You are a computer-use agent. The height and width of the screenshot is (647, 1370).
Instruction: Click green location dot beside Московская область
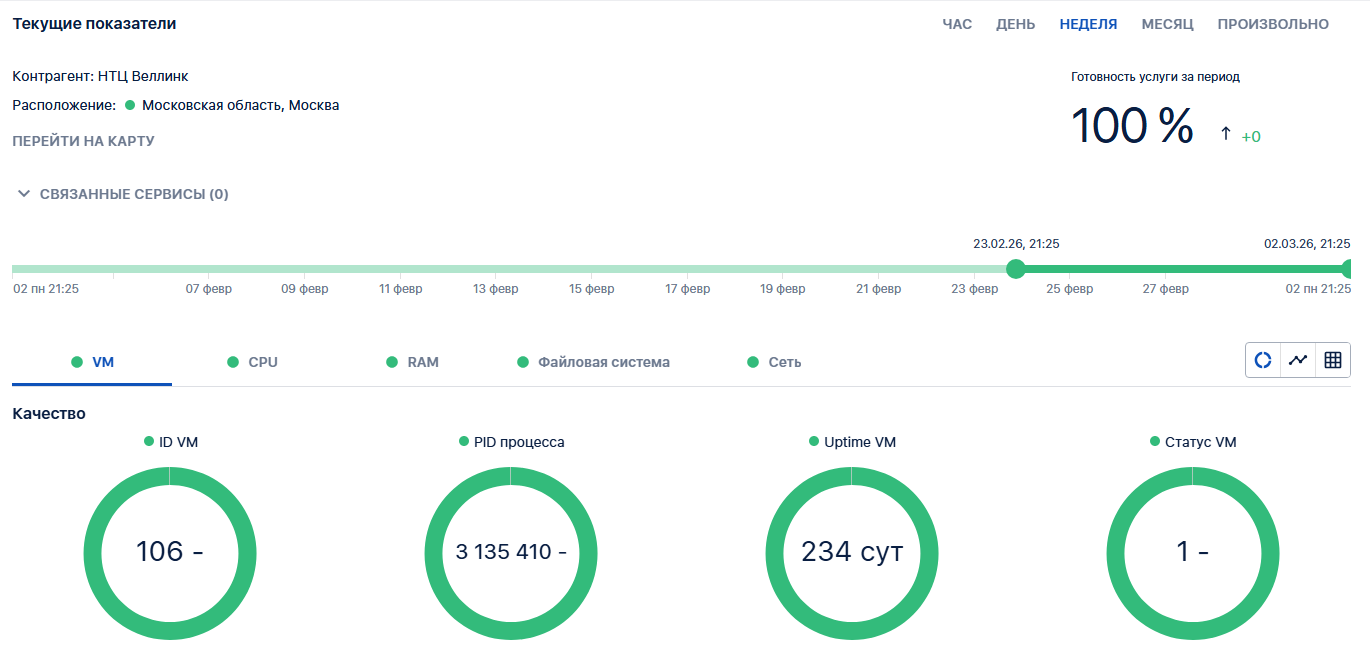pos(130,105)
